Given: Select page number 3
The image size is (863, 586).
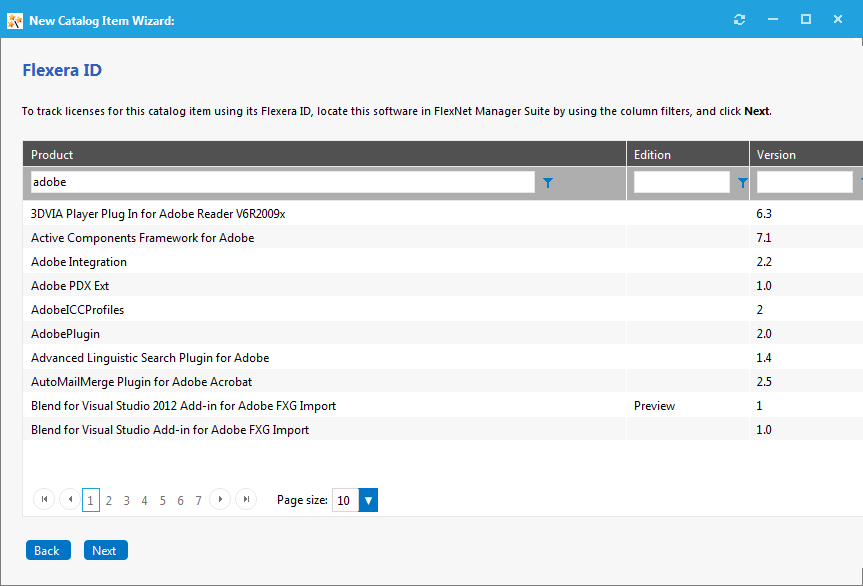Looking at the screenshot, I should (126, 499).
